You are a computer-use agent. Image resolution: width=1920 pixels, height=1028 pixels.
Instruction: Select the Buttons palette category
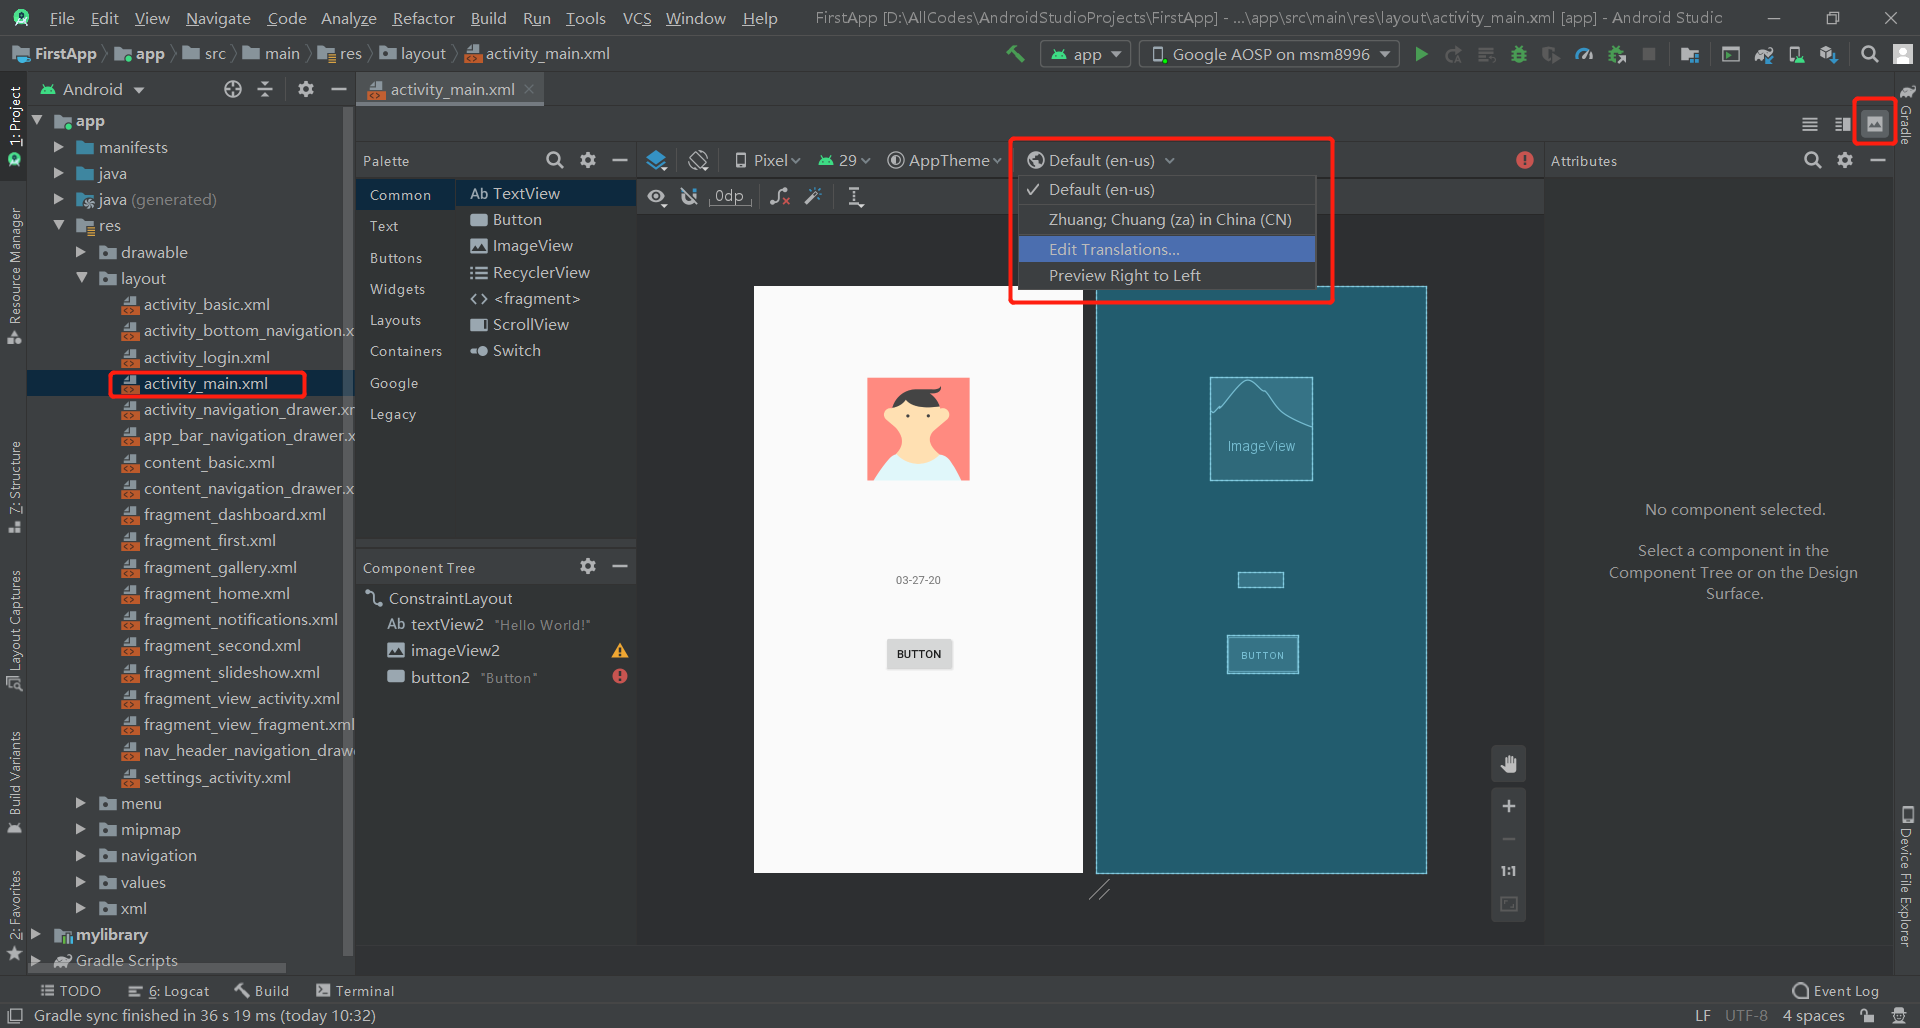396,258
